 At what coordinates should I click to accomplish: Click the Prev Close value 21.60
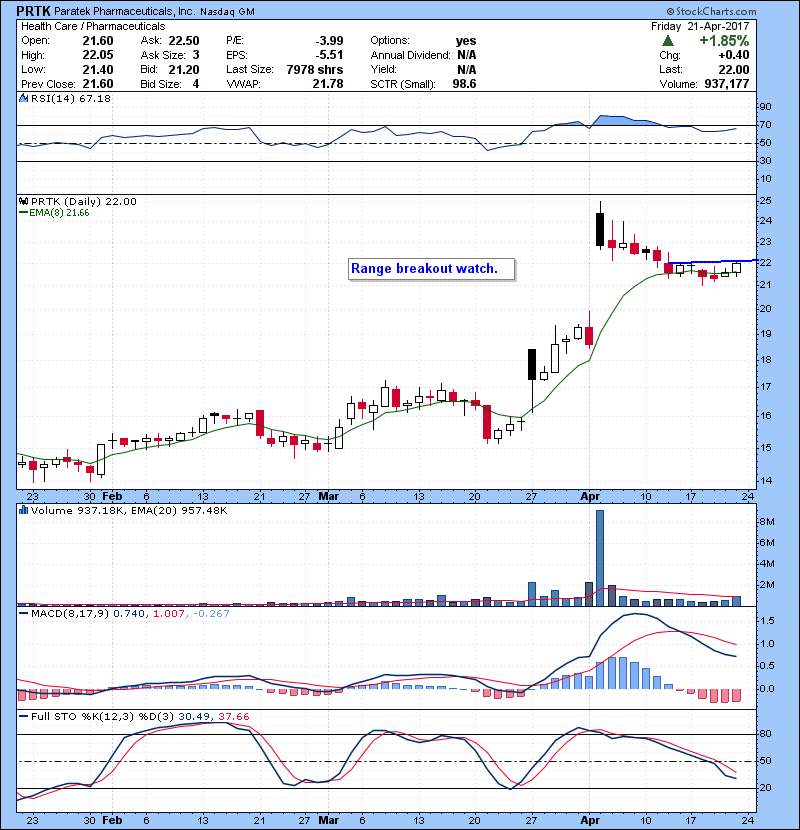(x=98, y=84)
